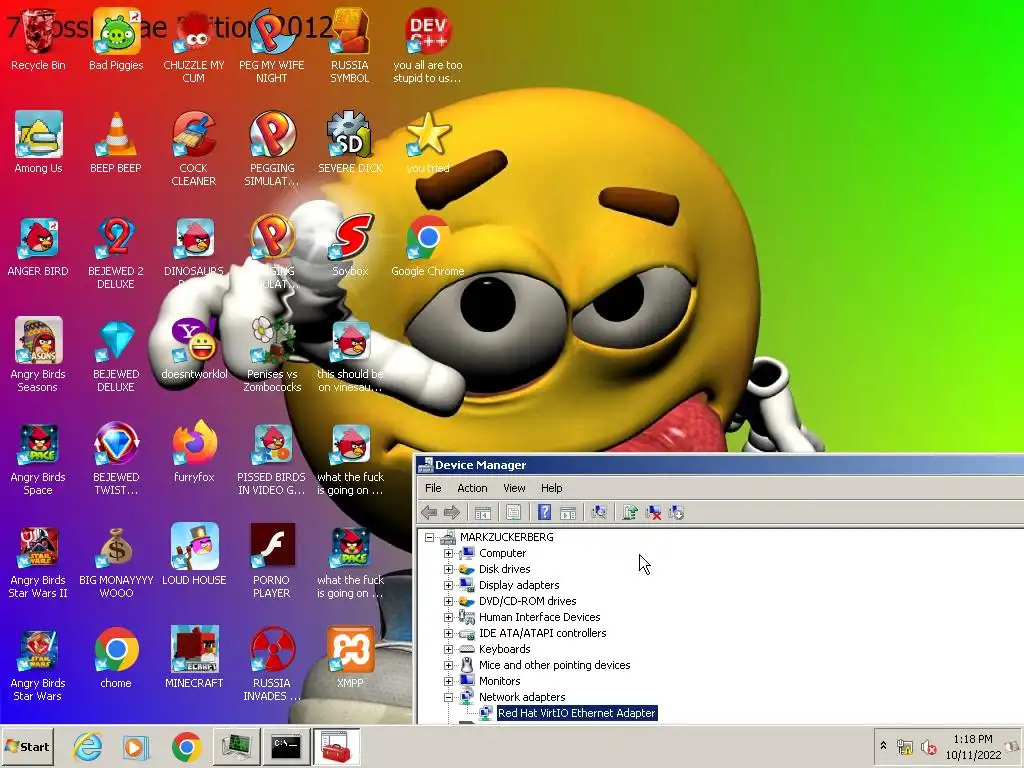Select the Recycle Bin desktop icon
1024x768 pixels.
39,40
